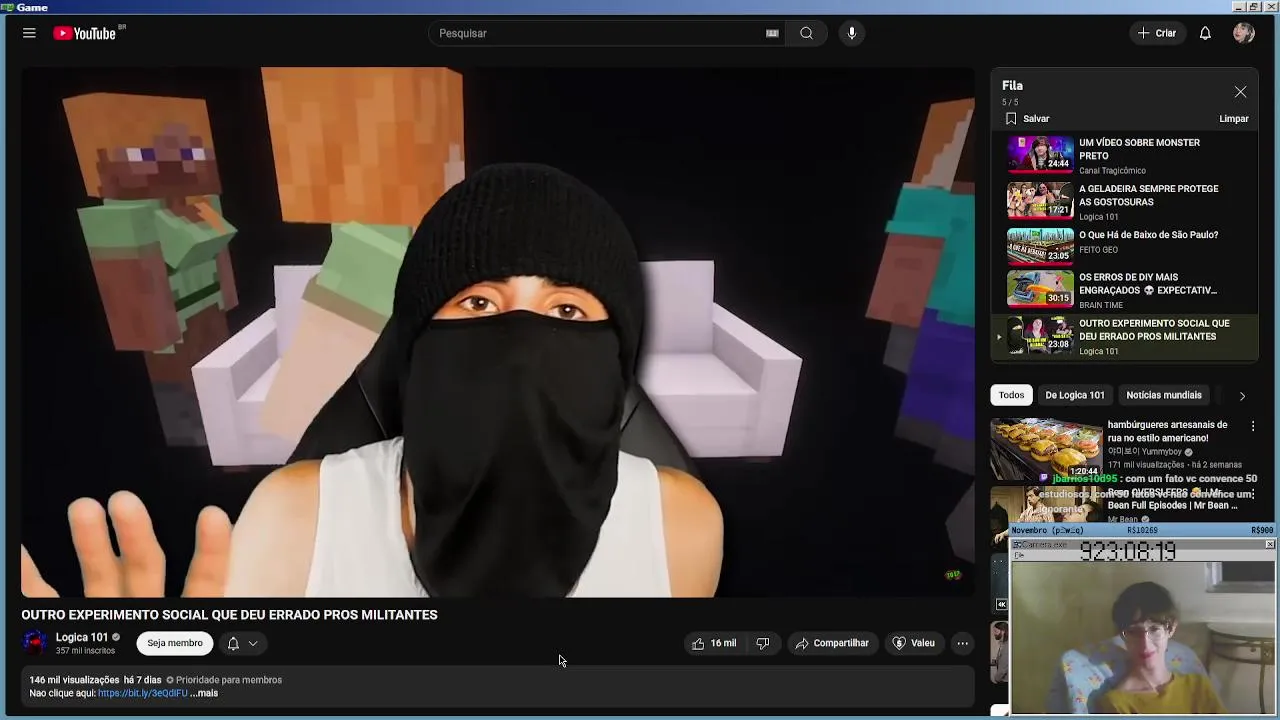Screen dimensions: 1280x720
Task: Dislike the video with thumbs down
Action: tap(763, 643)
